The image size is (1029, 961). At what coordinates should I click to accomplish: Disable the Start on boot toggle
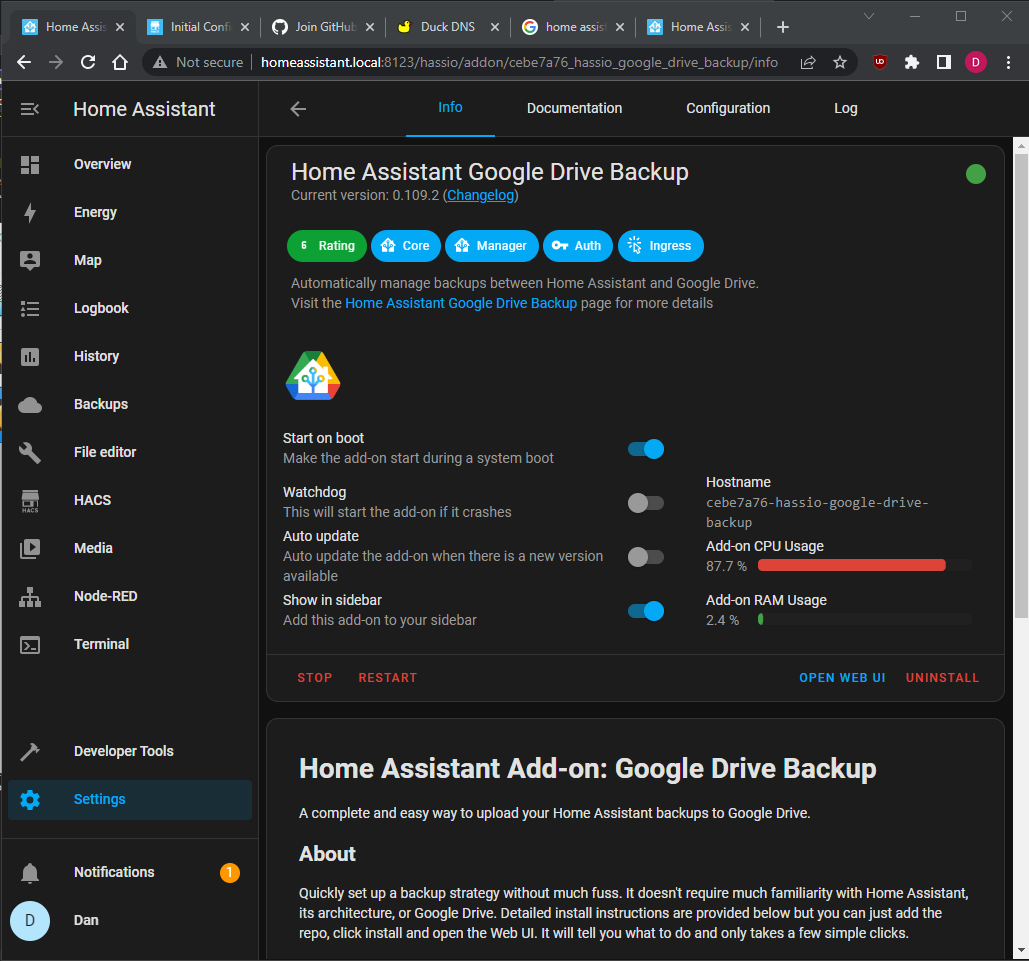(x=646, y=449)
